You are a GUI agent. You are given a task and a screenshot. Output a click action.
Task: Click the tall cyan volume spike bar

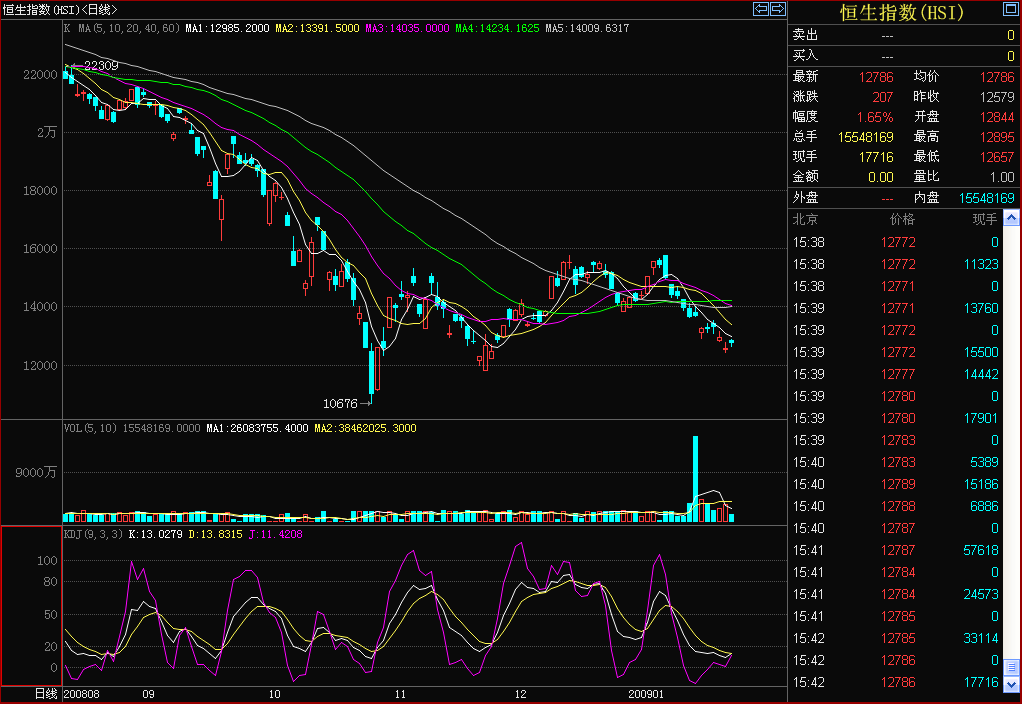pos(695,478)
